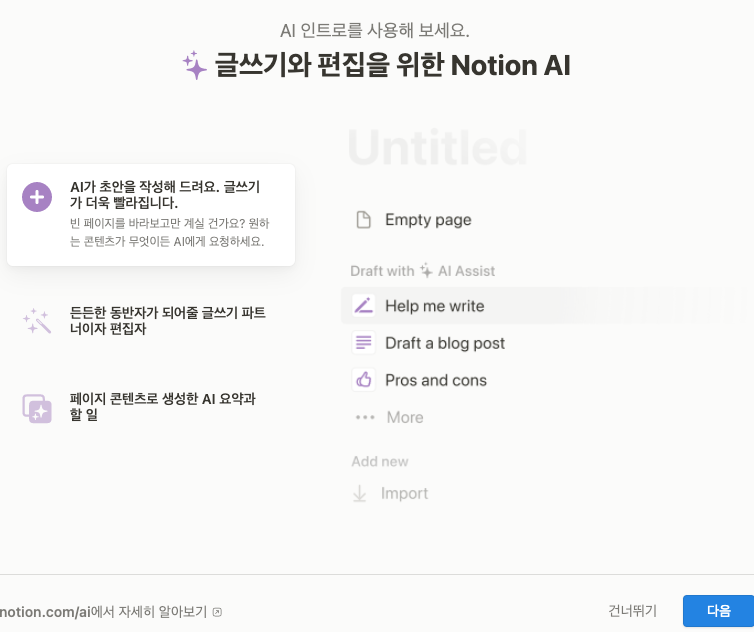
Task: Click the Empty page document icon
Action: tap(364, 220)
